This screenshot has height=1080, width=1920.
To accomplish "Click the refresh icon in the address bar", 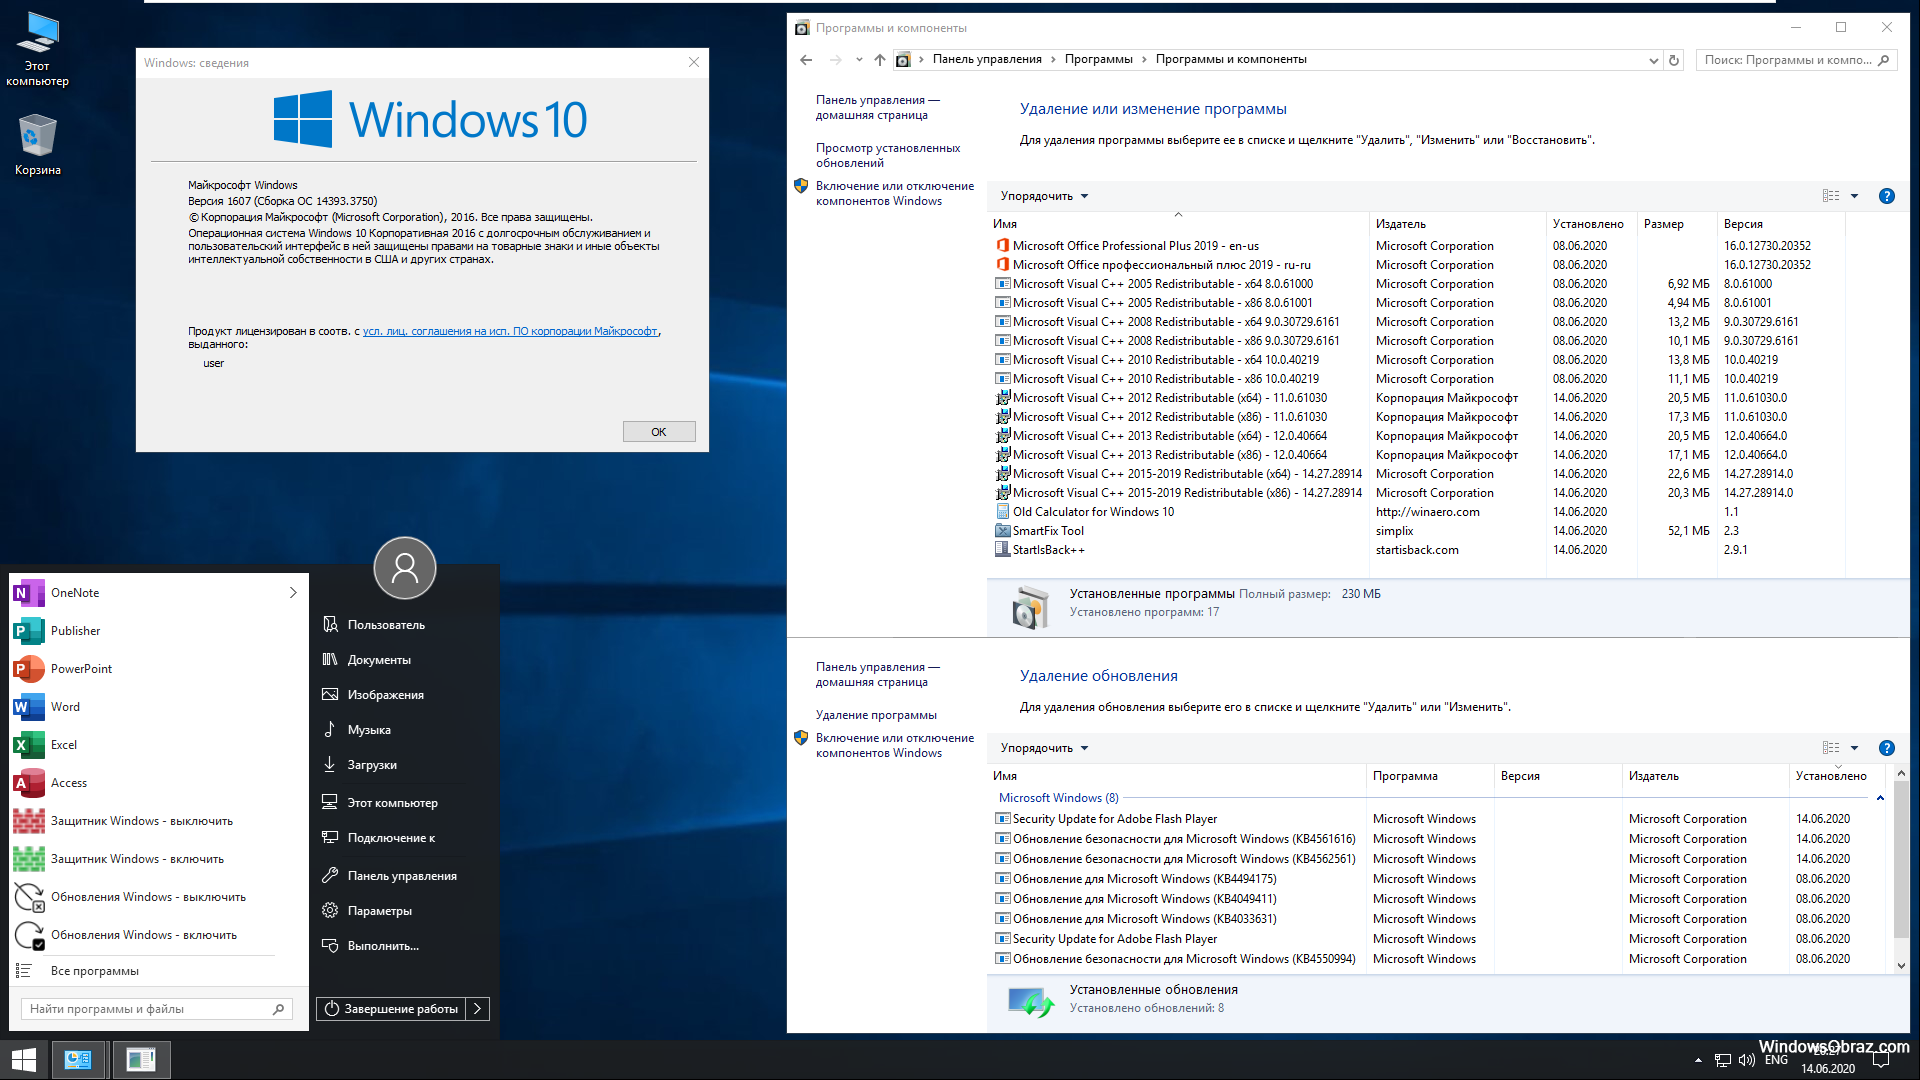I will (x=1674, y=60).
